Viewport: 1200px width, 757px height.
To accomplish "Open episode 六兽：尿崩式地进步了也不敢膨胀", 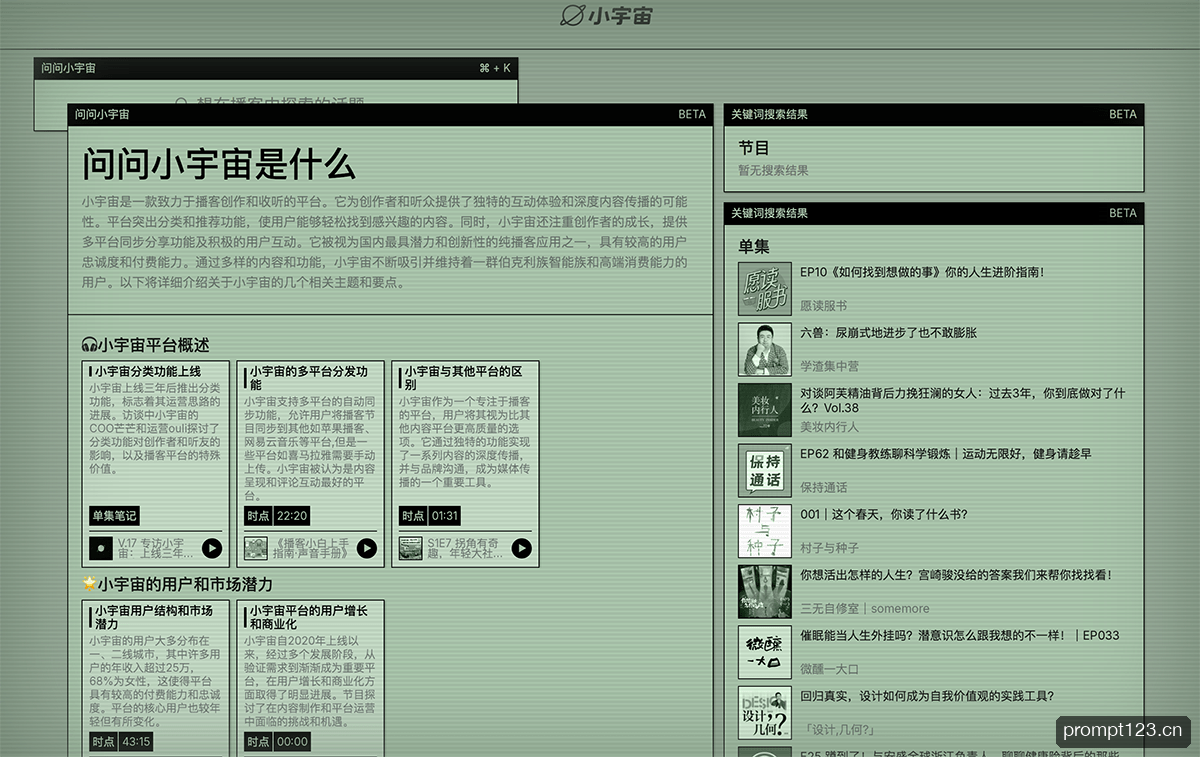I will coord(889,332).
